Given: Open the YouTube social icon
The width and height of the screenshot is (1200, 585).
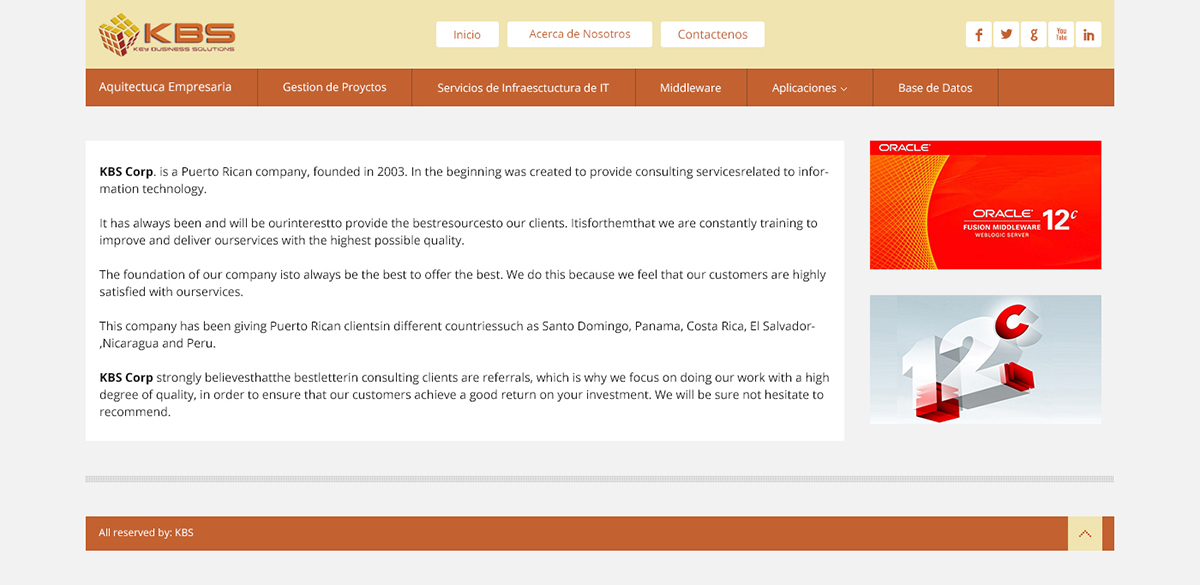Looking at the screenshot, I should (1061, 35).
